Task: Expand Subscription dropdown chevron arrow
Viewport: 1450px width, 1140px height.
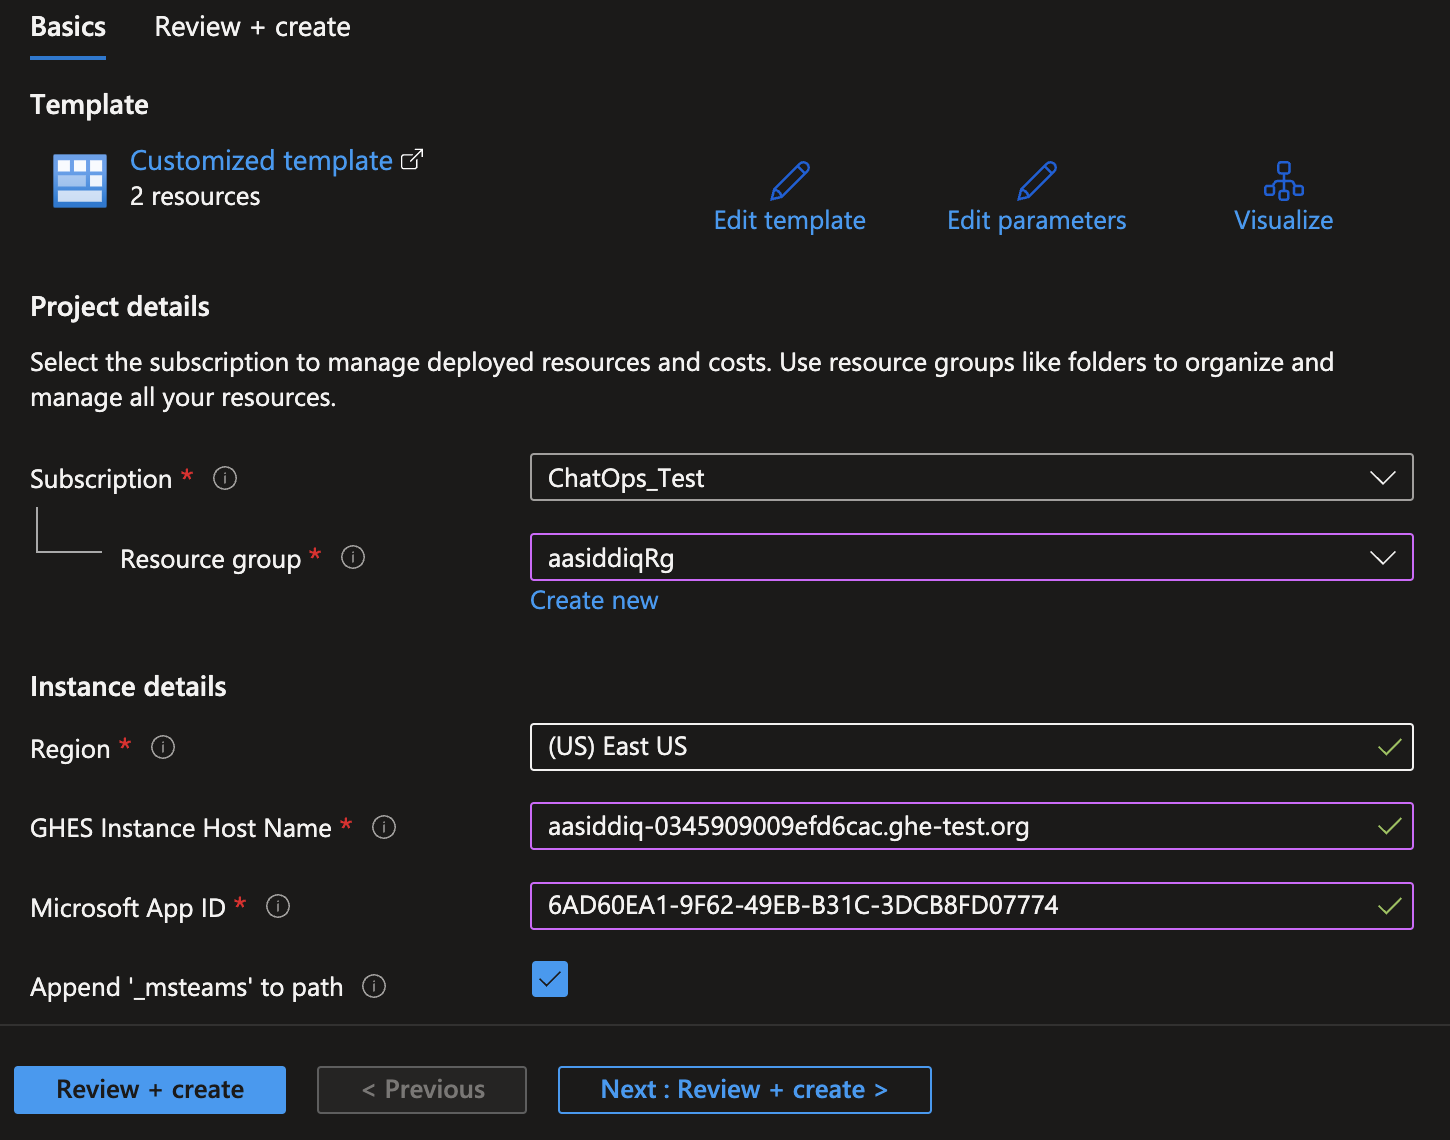Action: click(1383, 478)
